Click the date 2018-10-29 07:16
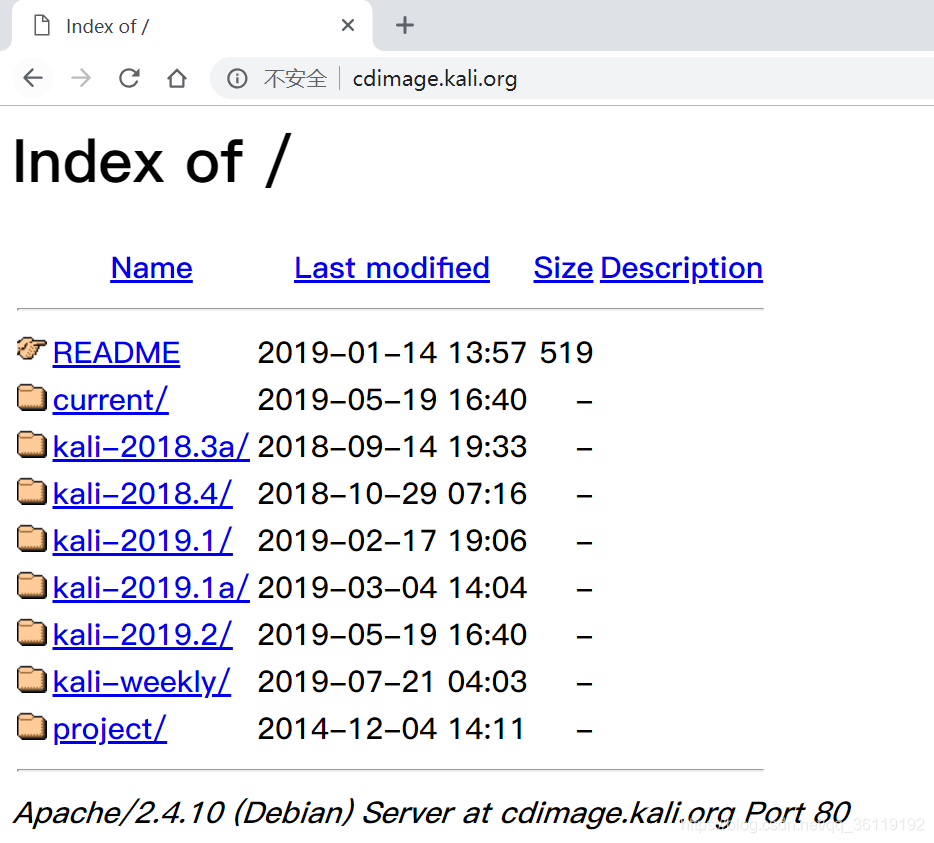The image size is (934, 843). pos(392,494)
